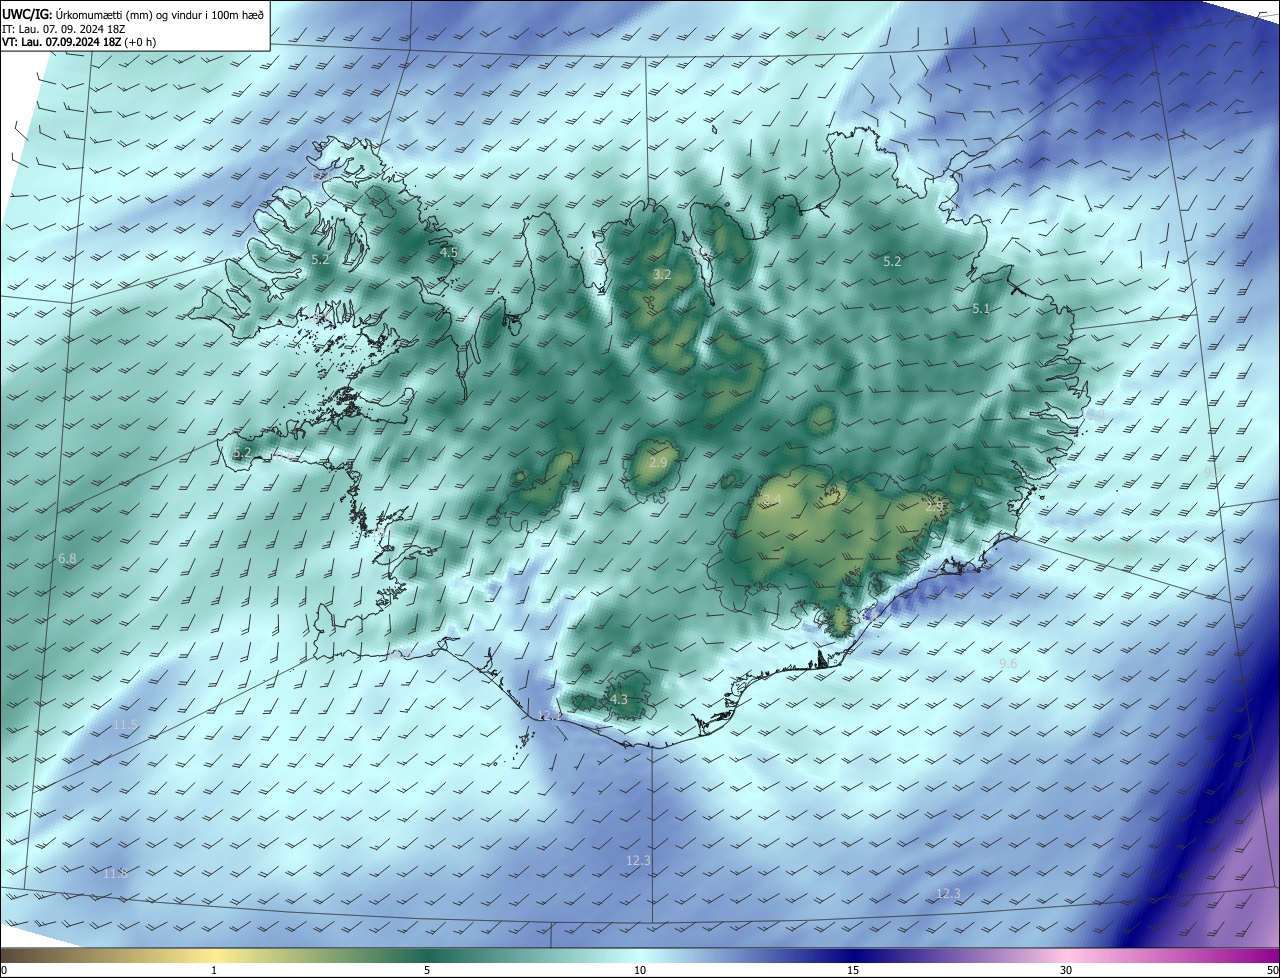The width and height of the screenshot is (1280, 978).
Task: Click the "1" tick on the color scale
Action: pyautogui.click(x=214, y=971)
